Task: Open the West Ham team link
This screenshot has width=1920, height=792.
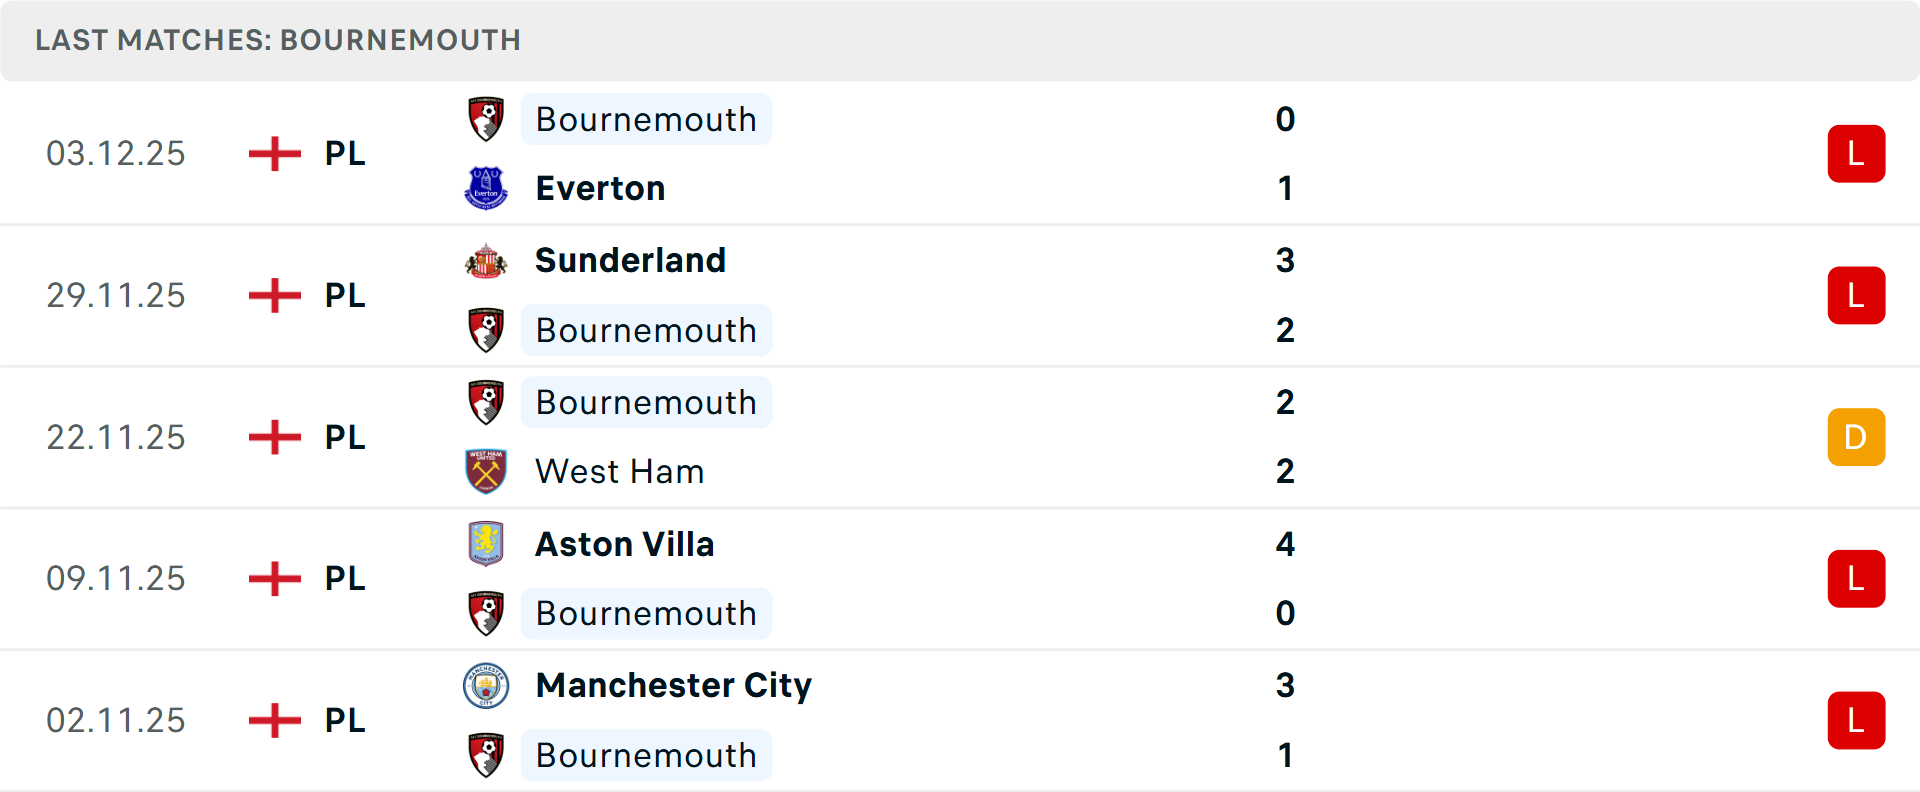Action: click(619, 471)
